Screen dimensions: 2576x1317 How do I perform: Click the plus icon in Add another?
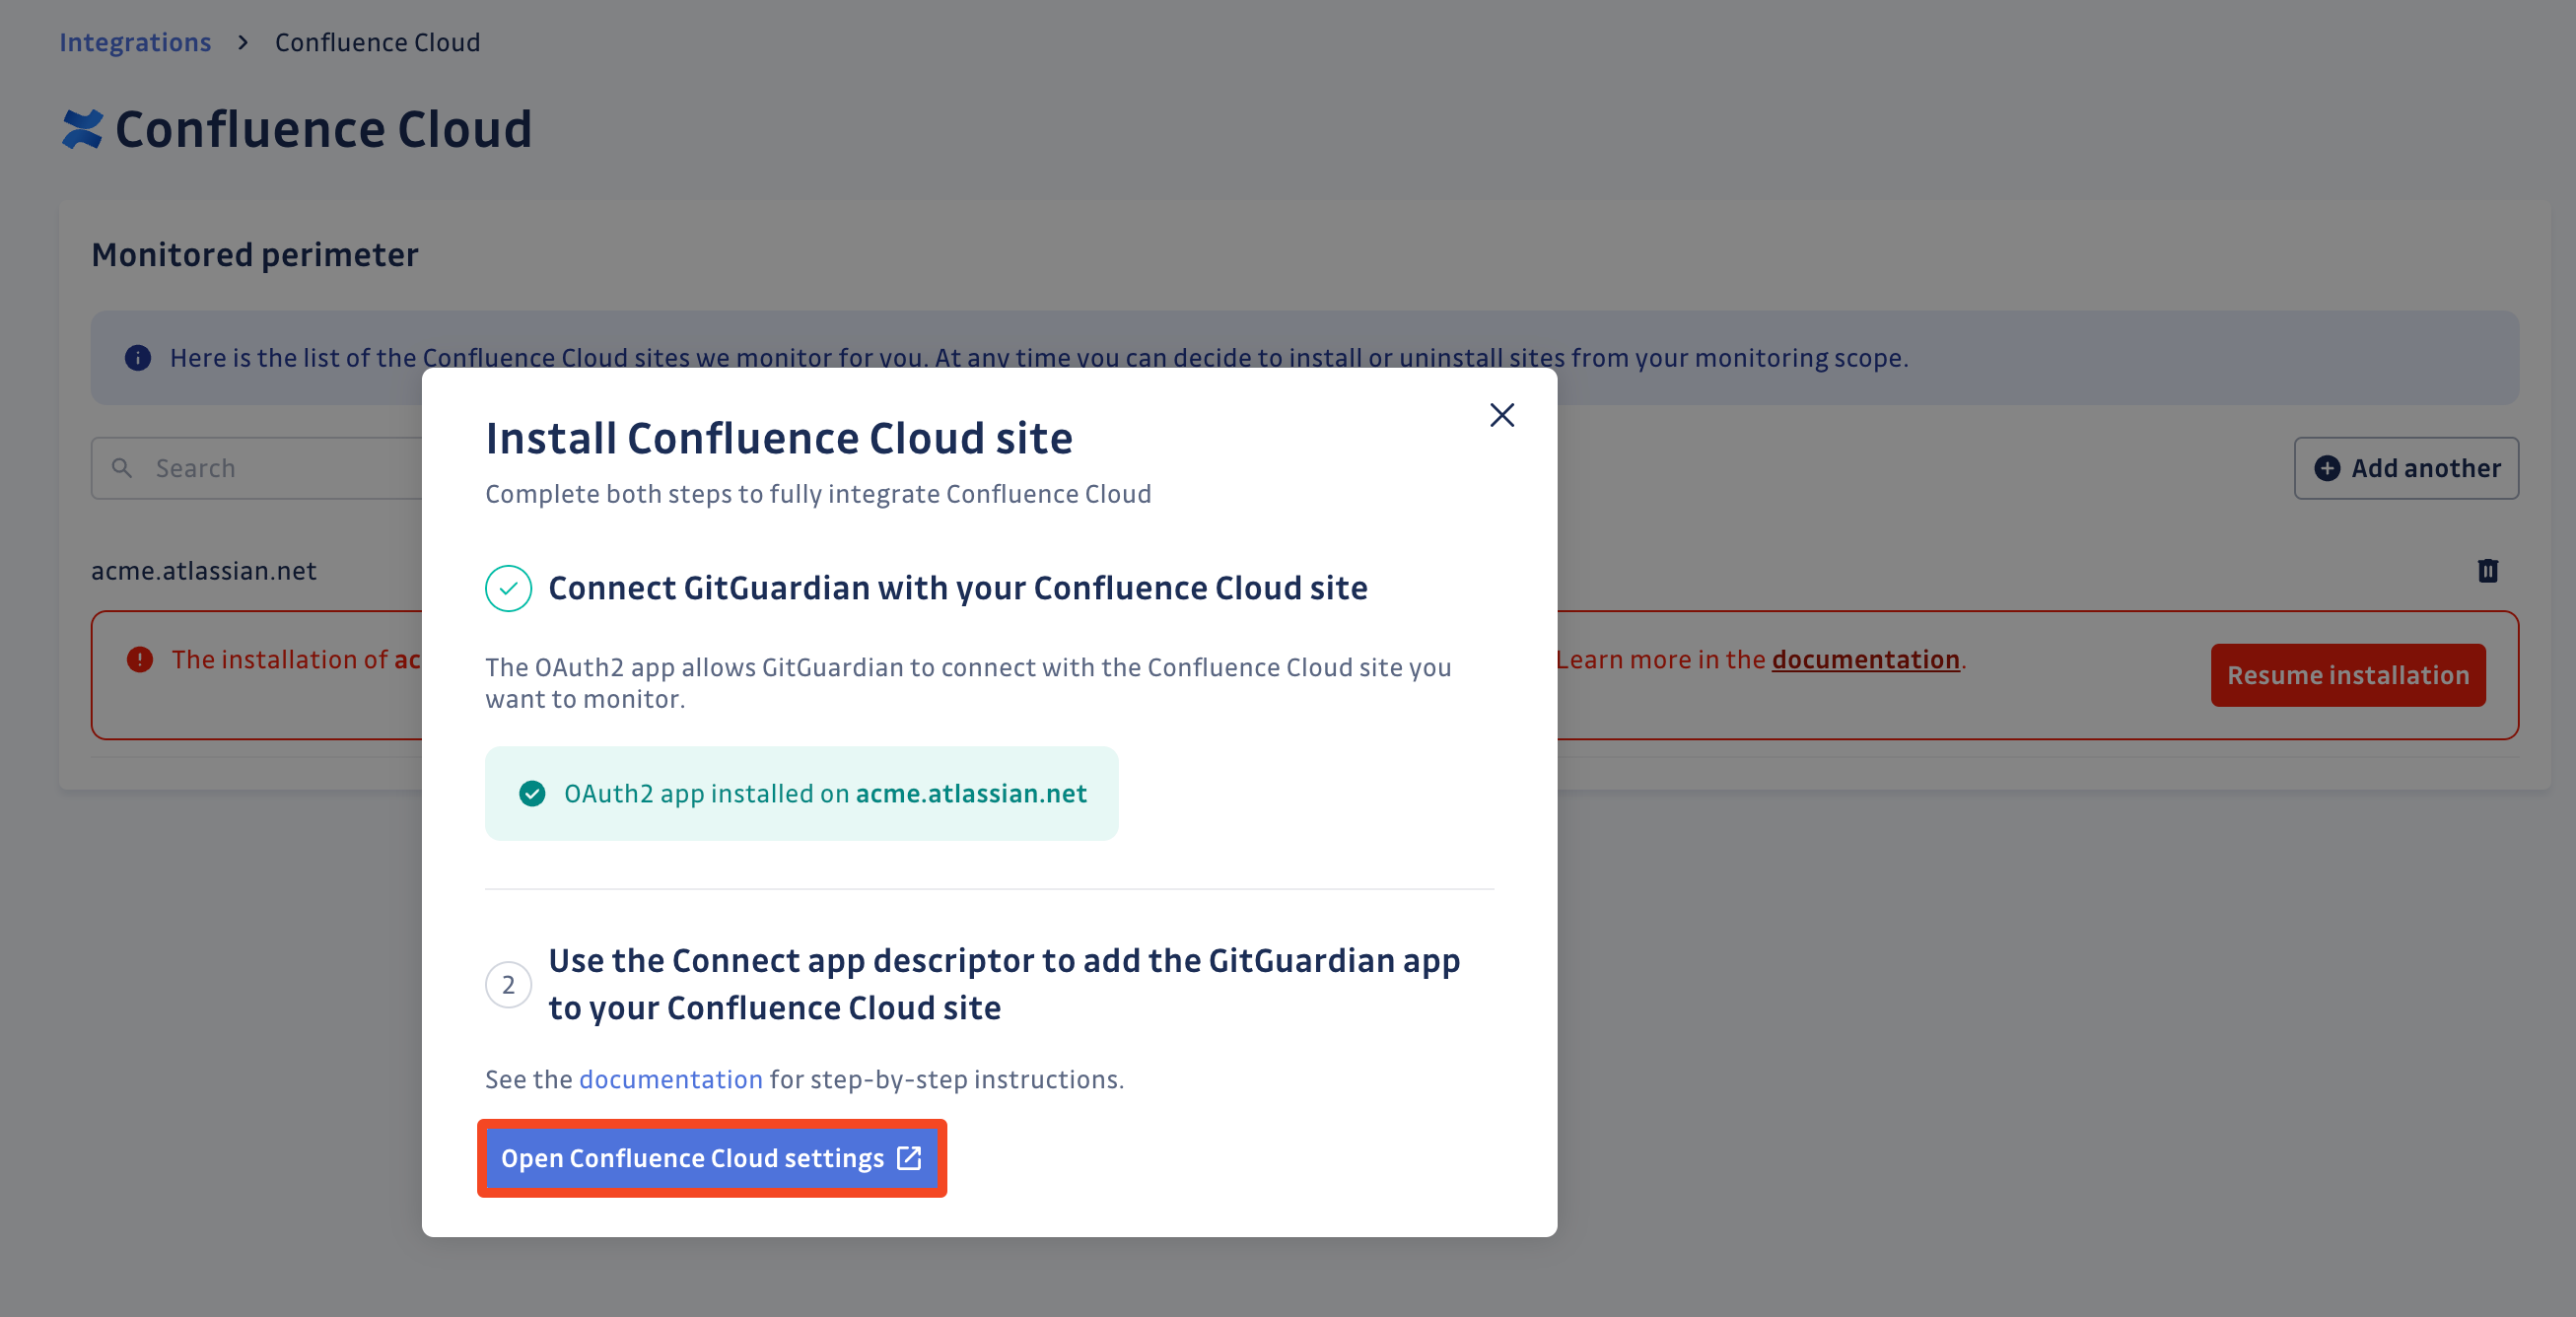pyautogui.click(x=2327, y=468)
